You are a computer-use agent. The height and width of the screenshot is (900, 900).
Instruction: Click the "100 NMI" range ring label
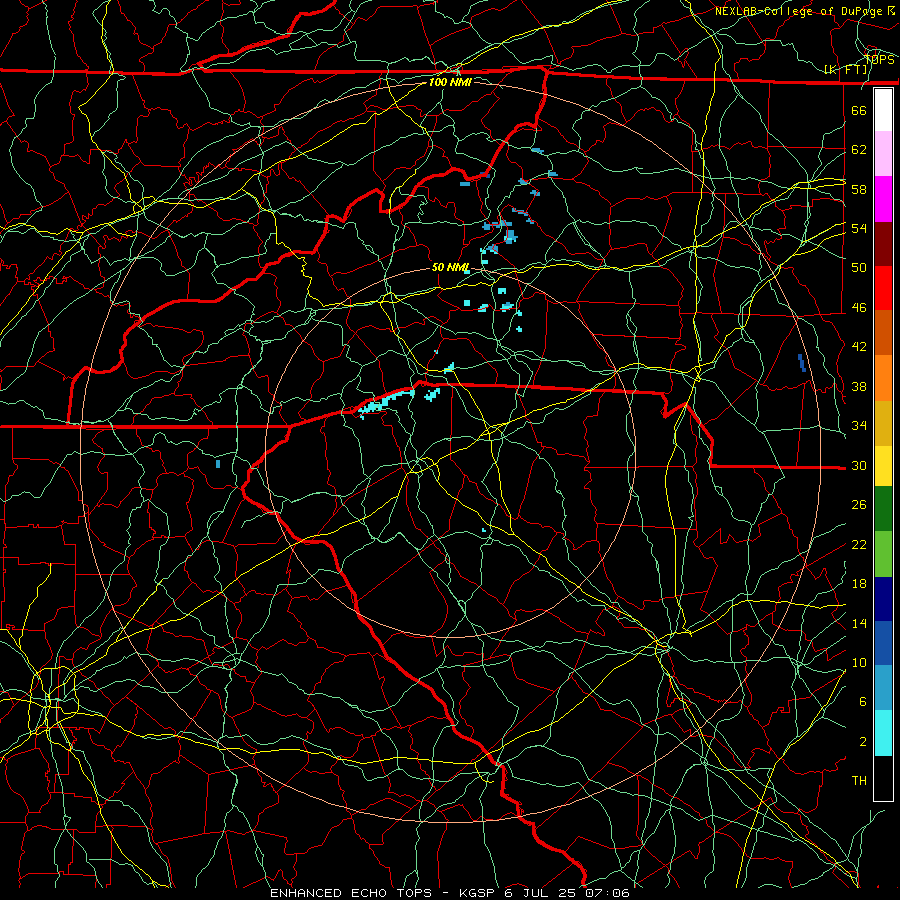pos(450,82)
